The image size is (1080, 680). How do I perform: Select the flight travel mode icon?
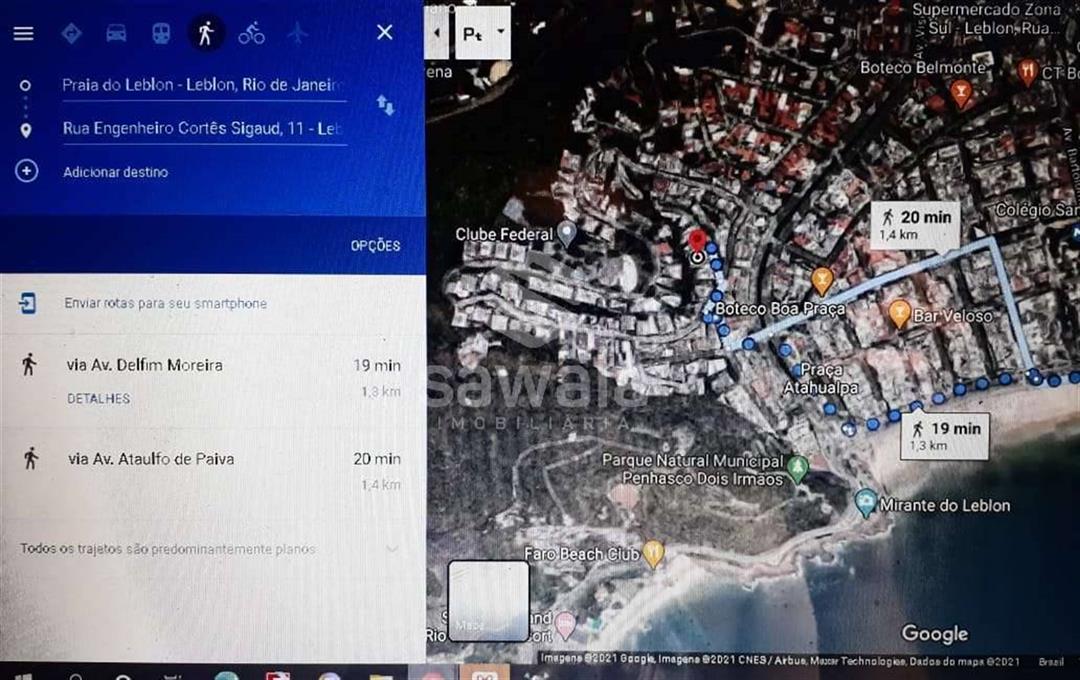[x=297, y=33]
